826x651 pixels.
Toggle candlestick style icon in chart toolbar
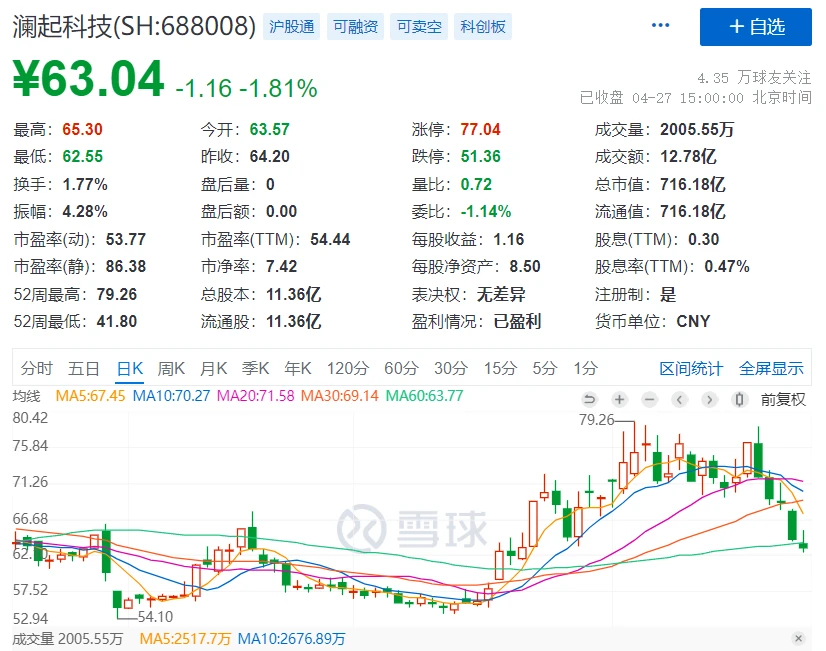tap(739, 399)
